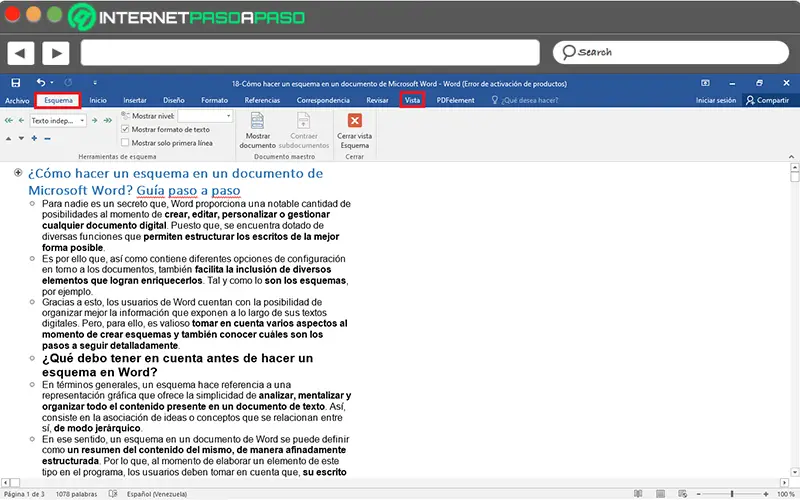The width and height of the screenshot is (800, 500).
Task: Switch to the Inicio tab
Action: click(98, 101)
